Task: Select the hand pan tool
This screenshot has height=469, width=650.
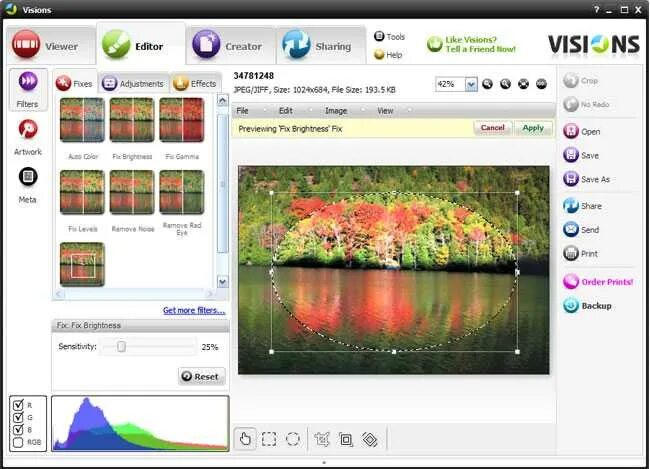Action: click(x=245, y=439)
